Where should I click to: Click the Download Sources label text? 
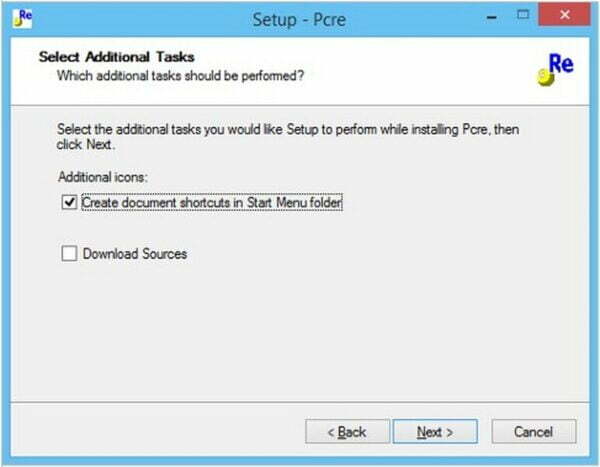pos(135,254)
